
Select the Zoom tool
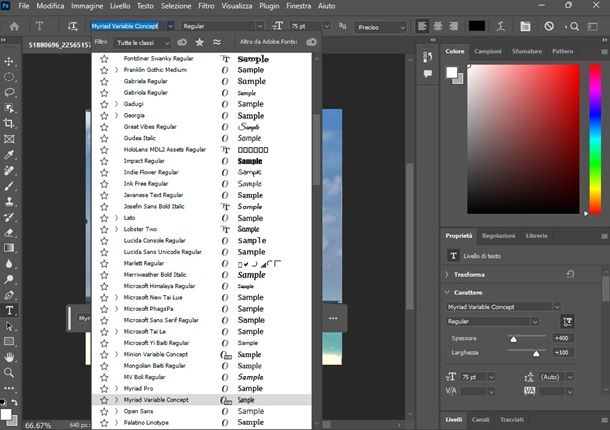pyautogui.click(x=9, y=372)
